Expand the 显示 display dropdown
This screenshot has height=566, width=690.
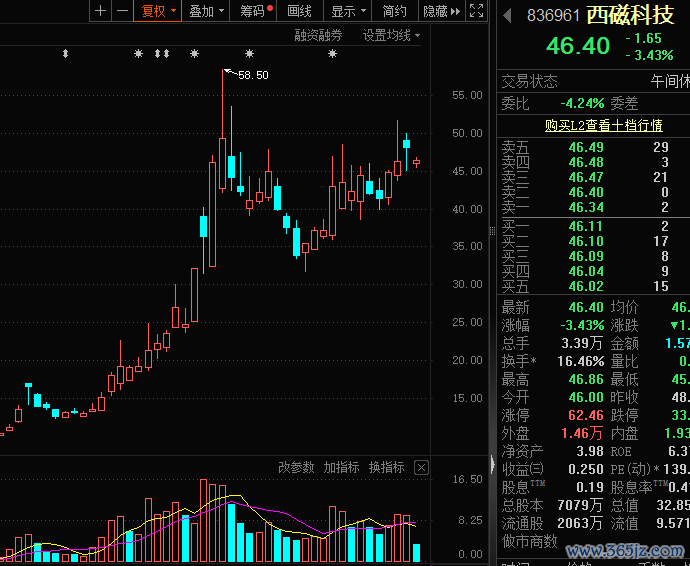tap(348, 11)
